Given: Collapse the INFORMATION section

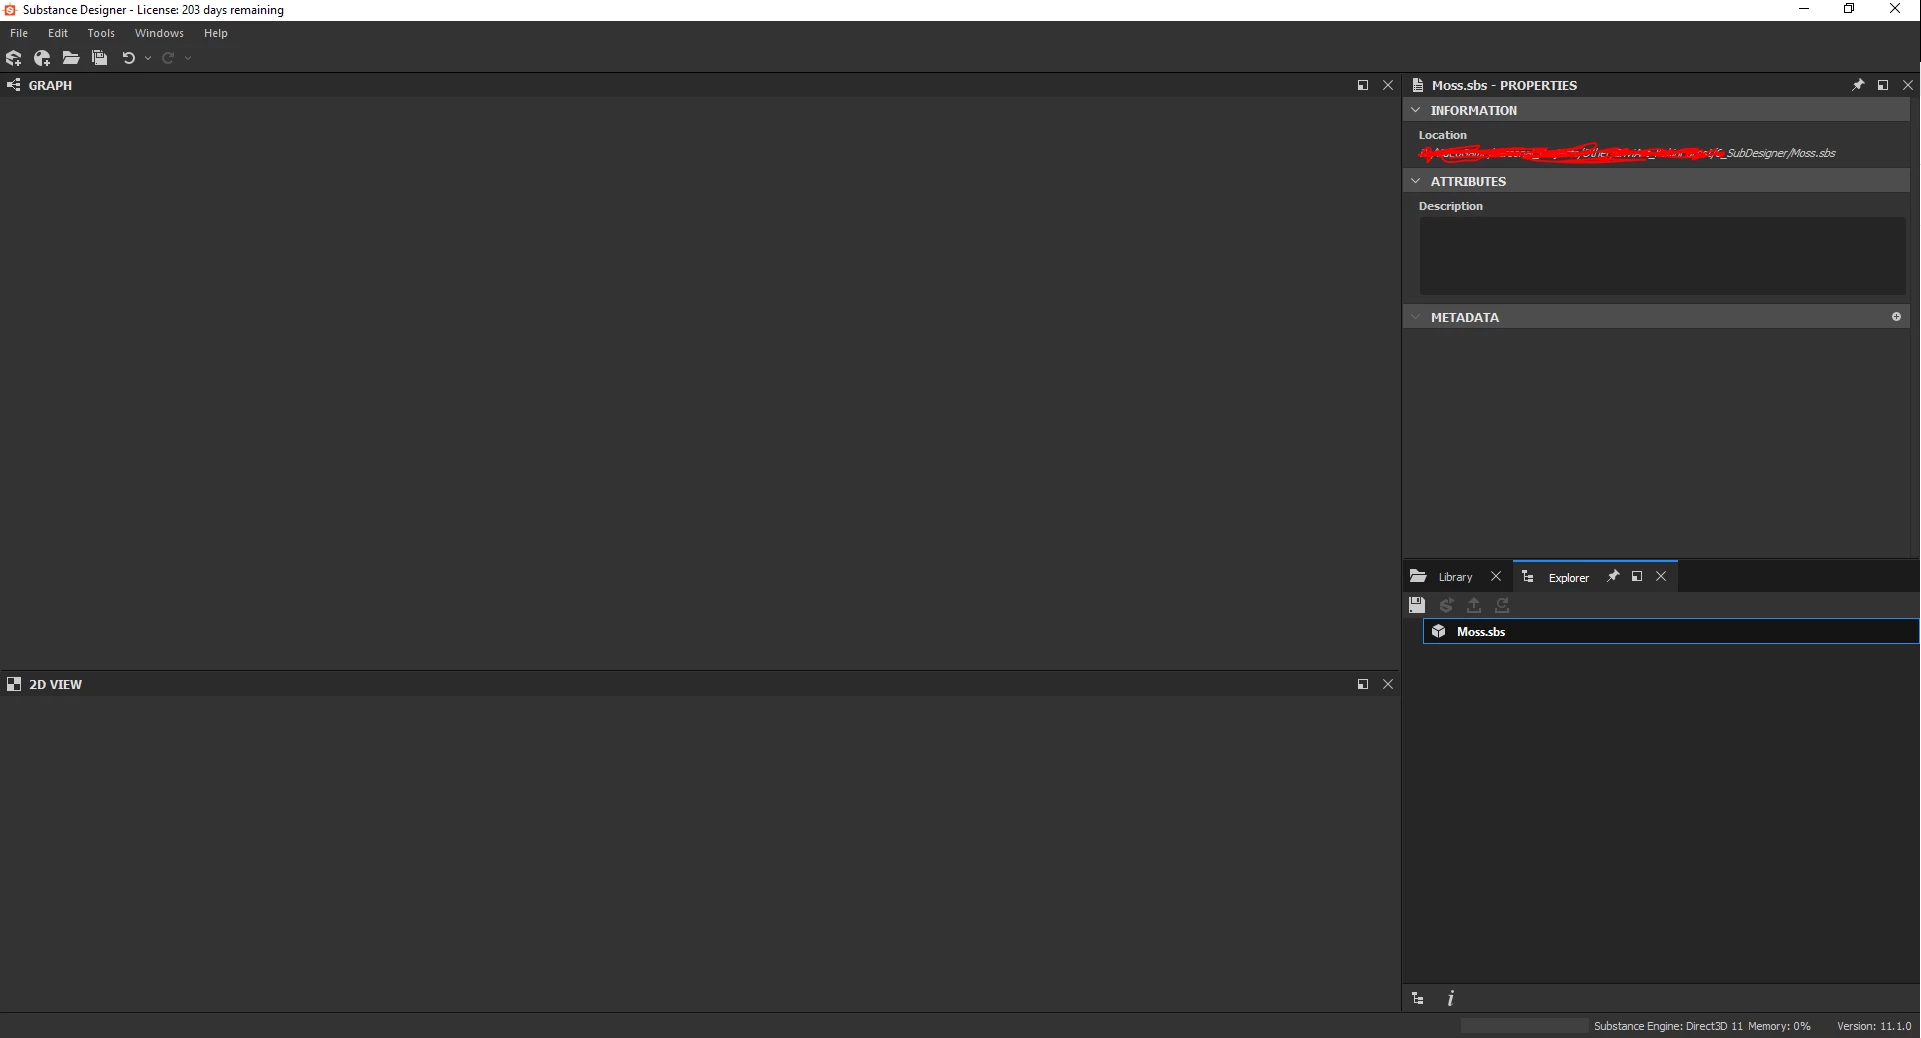Looking at the screenshot, I should [1416, 110].
